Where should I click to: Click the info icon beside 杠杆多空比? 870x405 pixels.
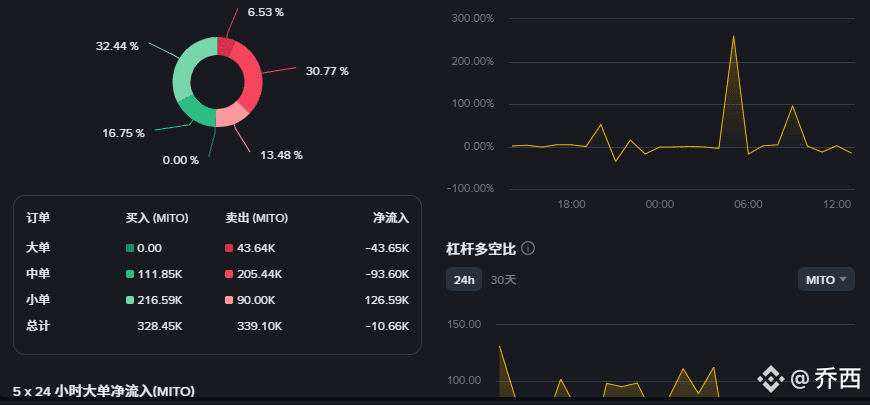coord(528,248)
